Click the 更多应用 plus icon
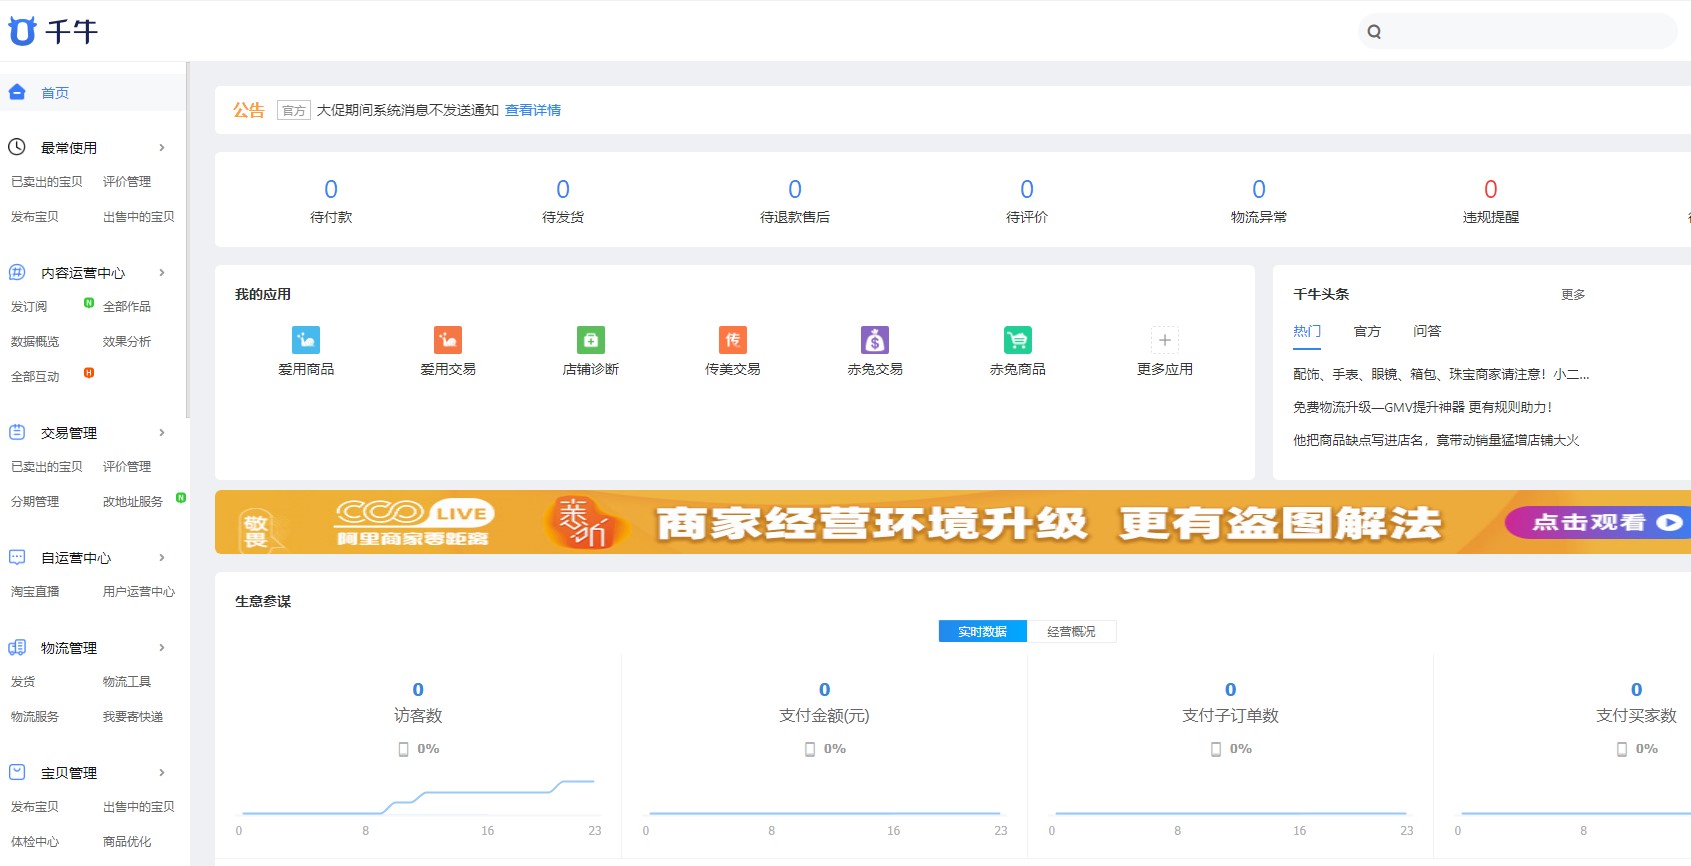Screen dimensions: 1691x866 1165,340
